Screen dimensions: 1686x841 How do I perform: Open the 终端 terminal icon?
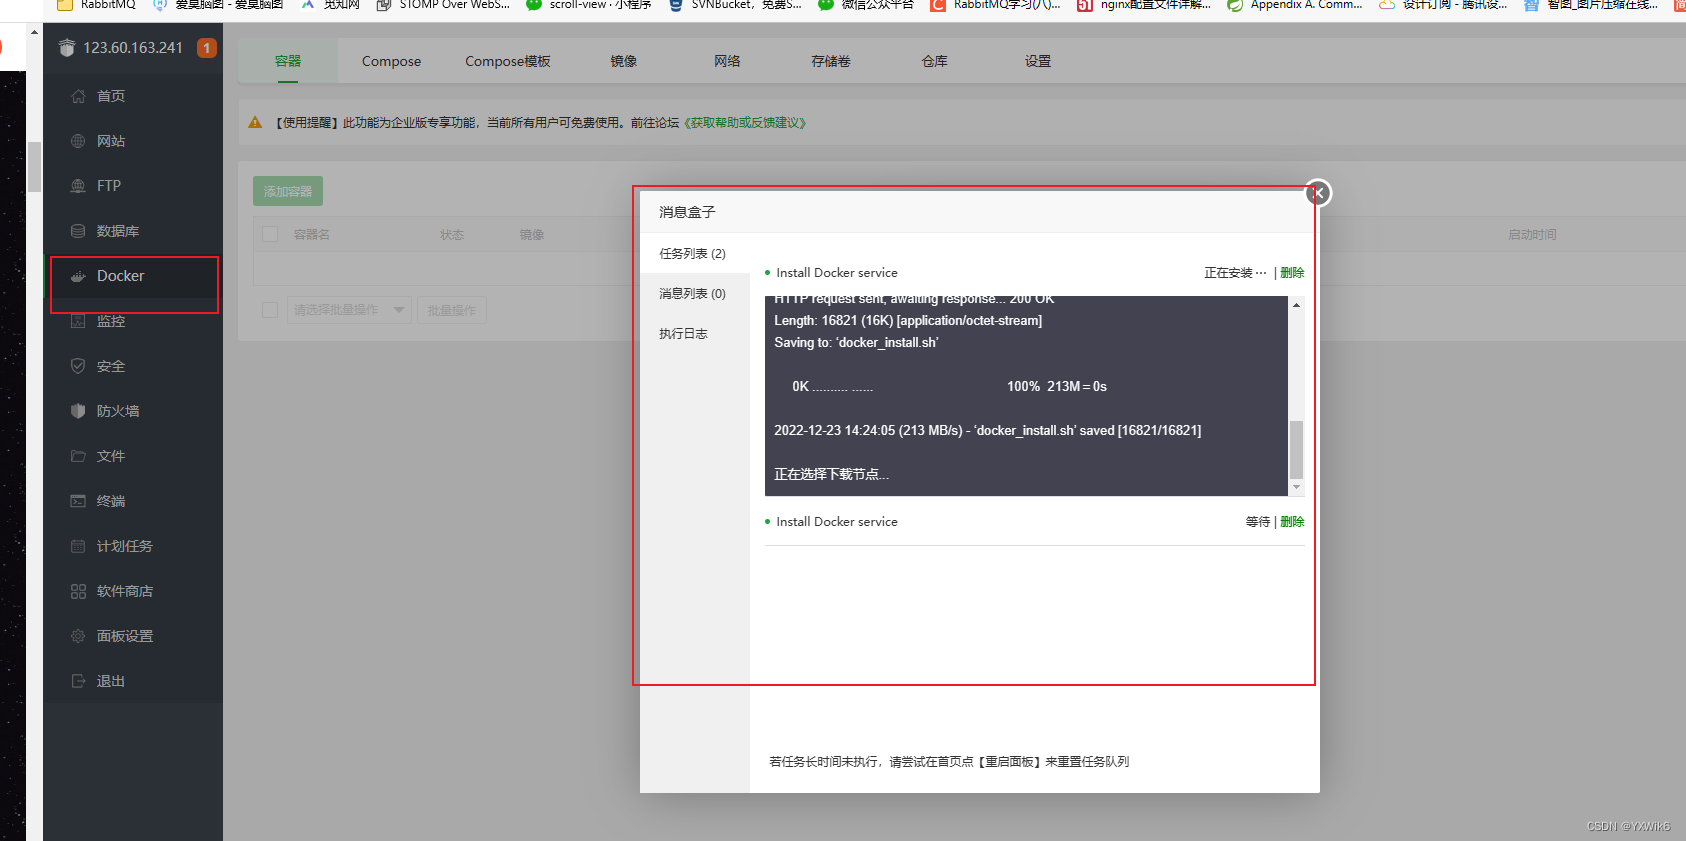[x=78, y=501]
